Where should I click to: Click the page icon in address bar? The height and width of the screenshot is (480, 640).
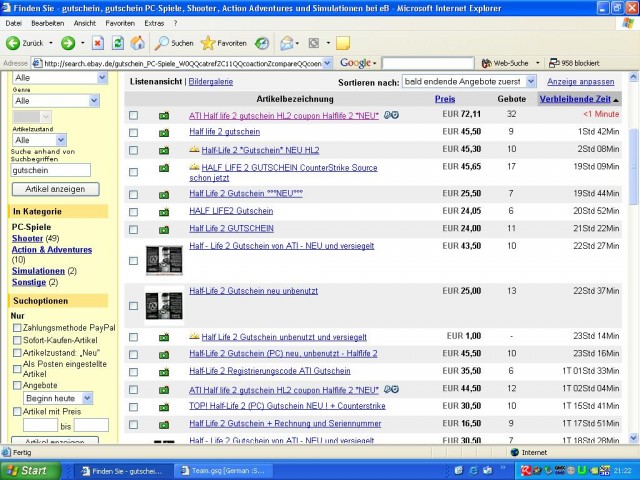point(37,63)
